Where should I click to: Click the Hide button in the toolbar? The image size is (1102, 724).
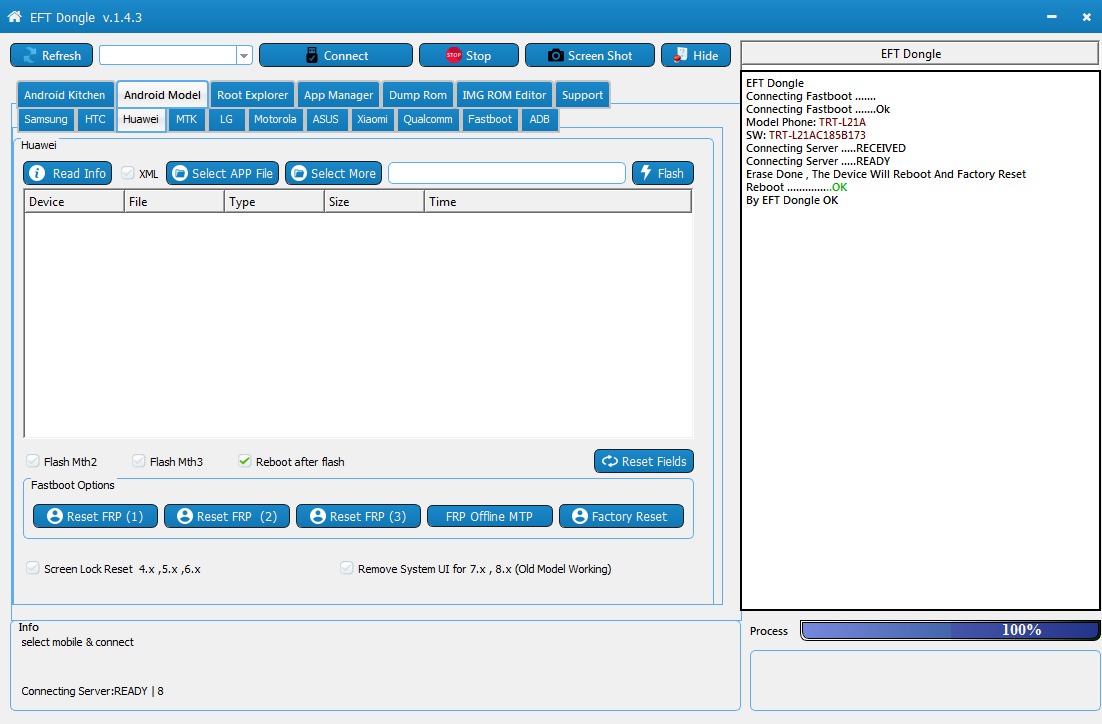point(695,56)
